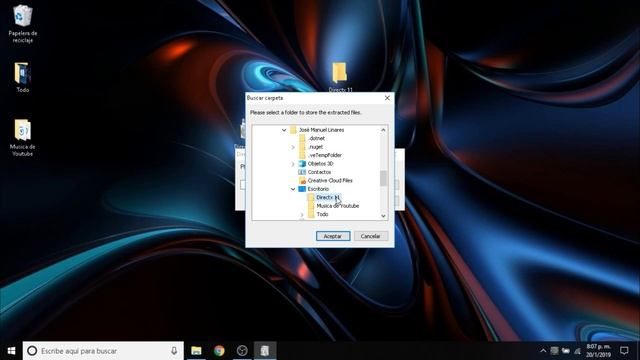Viewport: 640px width, 360px height.
Task: Select Directx 11 folder in tree
Action: (x=328, y=198)
